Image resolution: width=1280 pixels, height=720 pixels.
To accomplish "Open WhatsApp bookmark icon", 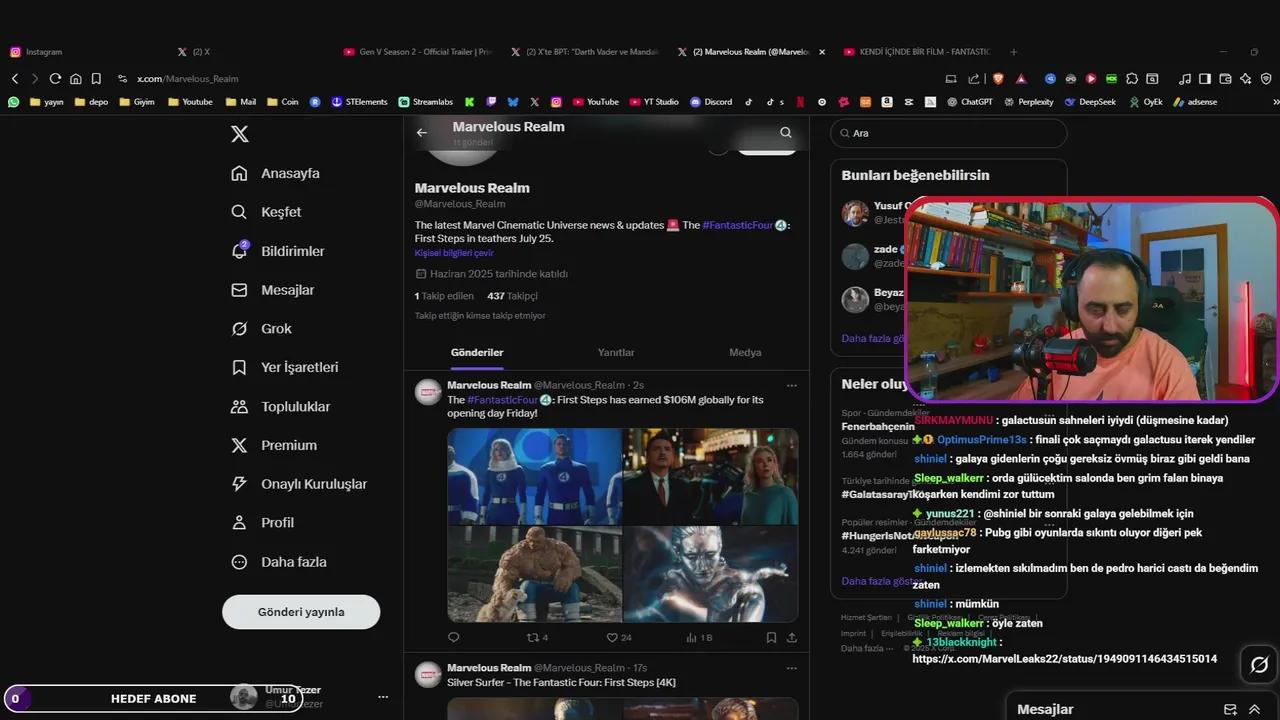I will coord(14,102).
